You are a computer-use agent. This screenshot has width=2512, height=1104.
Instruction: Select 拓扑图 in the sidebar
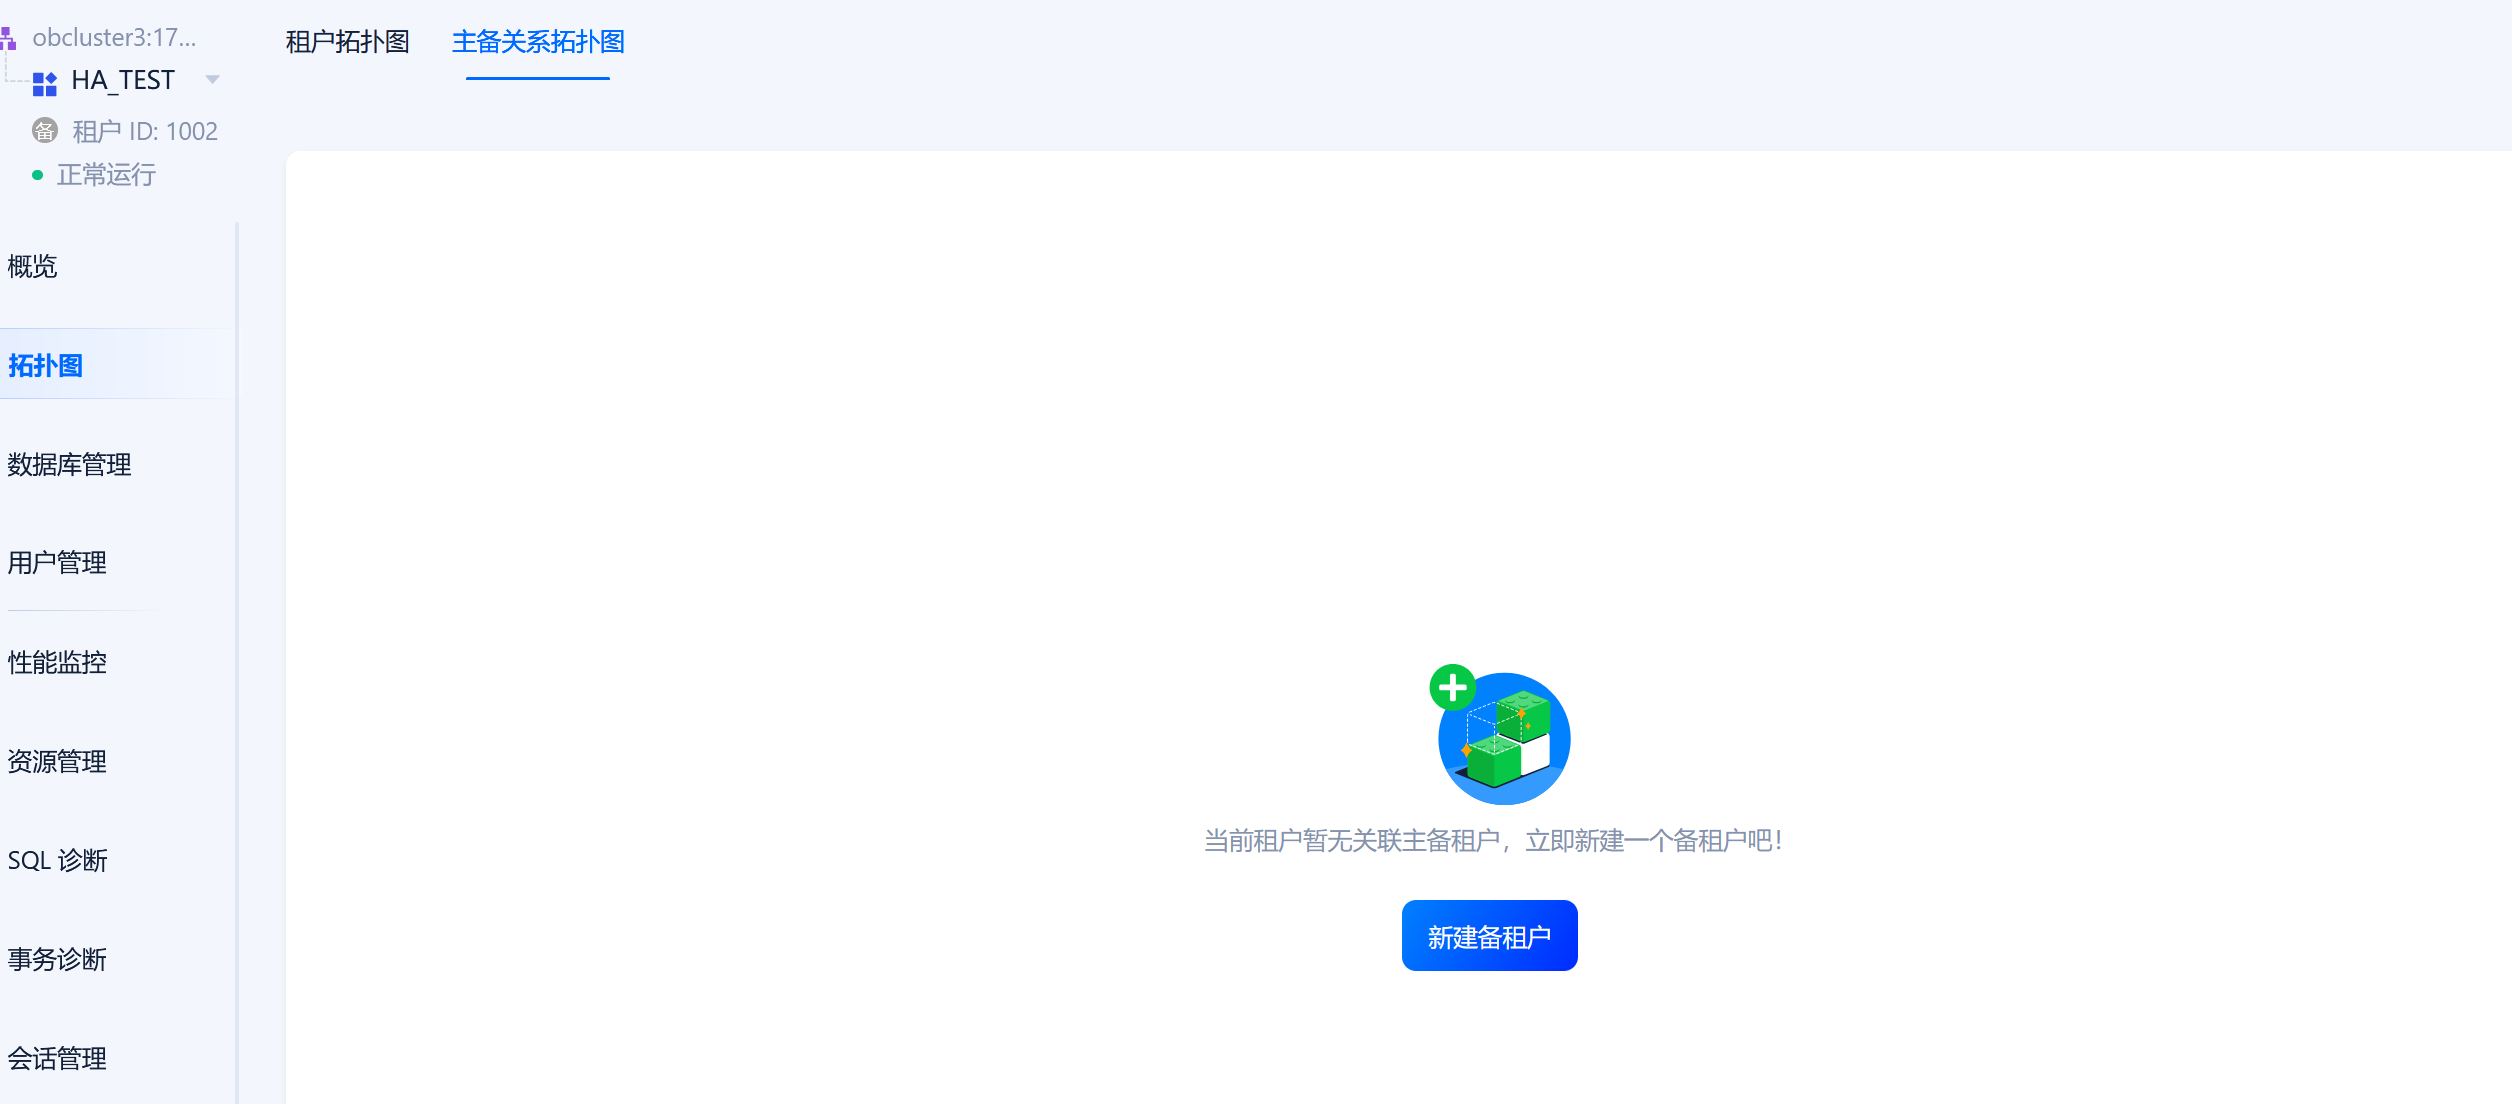point(45,365)
